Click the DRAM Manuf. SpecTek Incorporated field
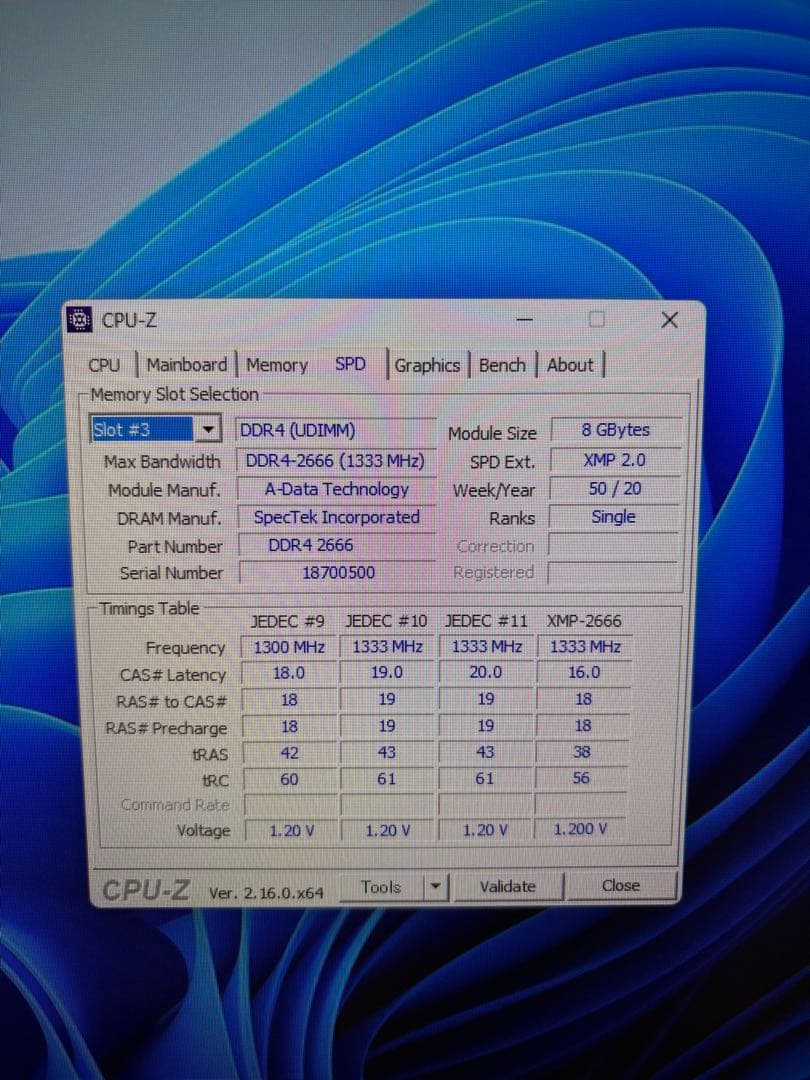The height and width of the screenshot is (1080, 810). [337, 517]
